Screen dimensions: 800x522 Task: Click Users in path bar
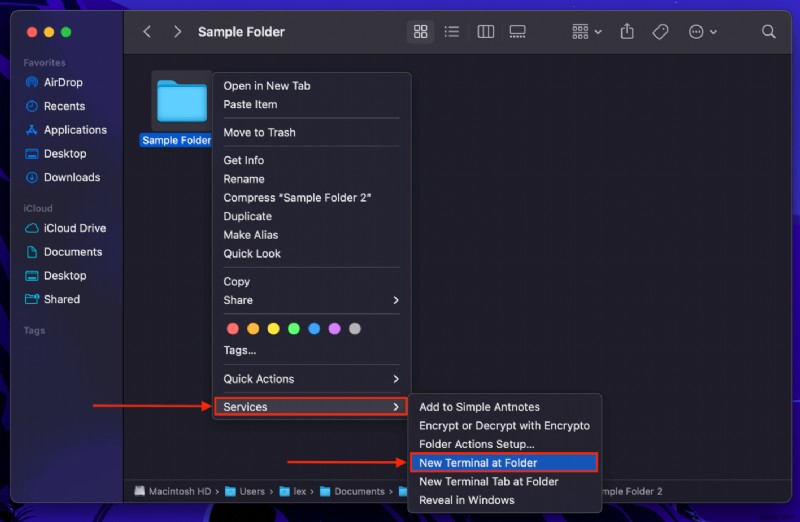pos(245,491)
